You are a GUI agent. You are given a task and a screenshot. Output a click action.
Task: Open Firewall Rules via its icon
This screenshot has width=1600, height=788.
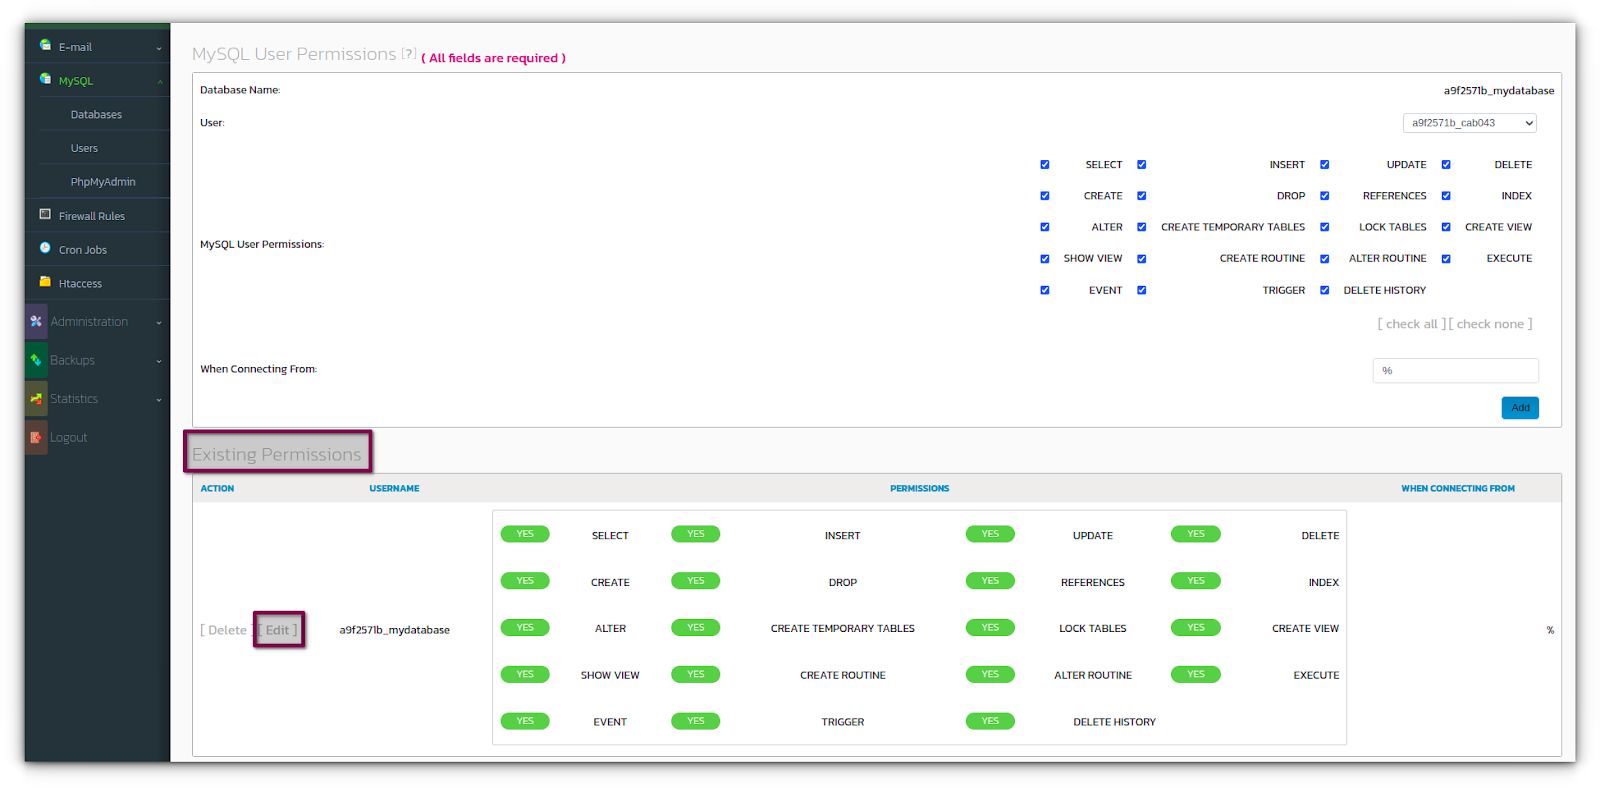(45, 214)
